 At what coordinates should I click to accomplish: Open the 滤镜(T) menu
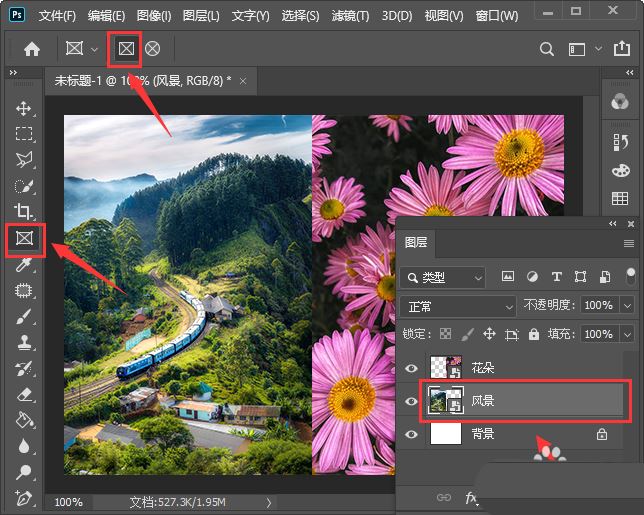tap(350, 16)
